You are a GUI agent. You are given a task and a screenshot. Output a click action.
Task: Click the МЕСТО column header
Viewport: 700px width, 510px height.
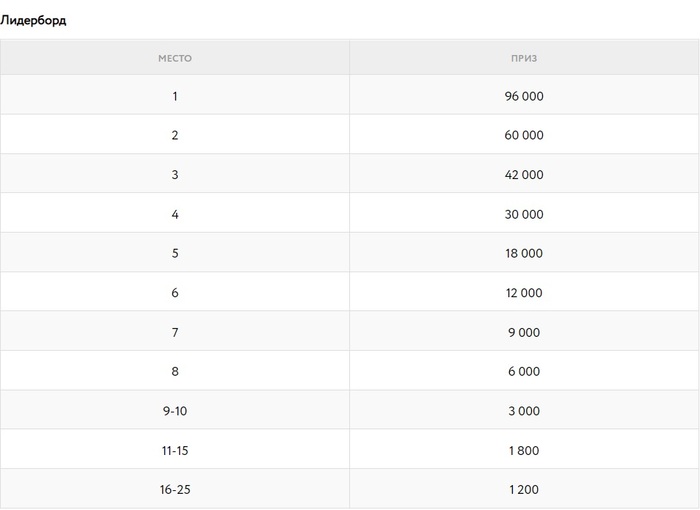pyautogui.click(x=175, y=58)
